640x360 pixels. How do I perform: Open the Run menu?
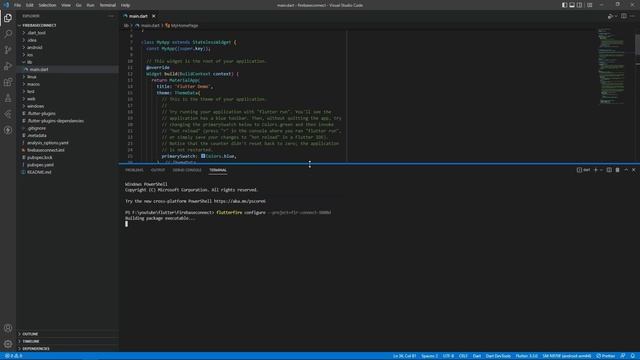point(90,5)
